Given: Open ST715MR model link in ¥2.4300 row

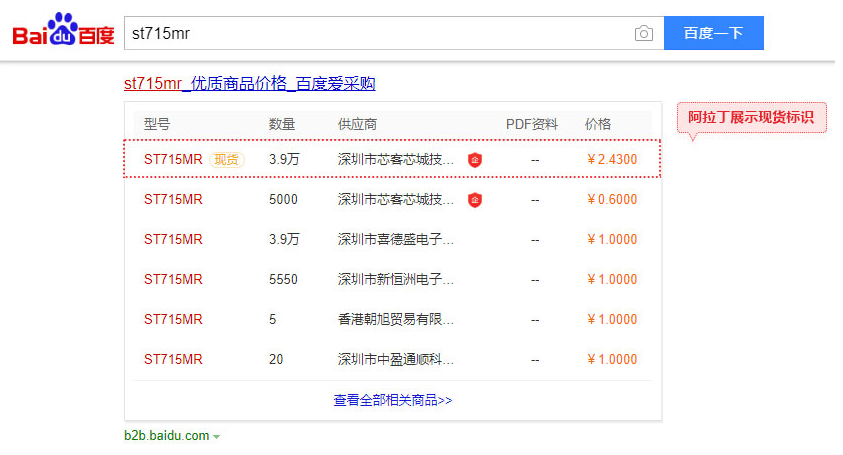Looking at the screenshot, I should pyautogui.click(x=173, y=160).
